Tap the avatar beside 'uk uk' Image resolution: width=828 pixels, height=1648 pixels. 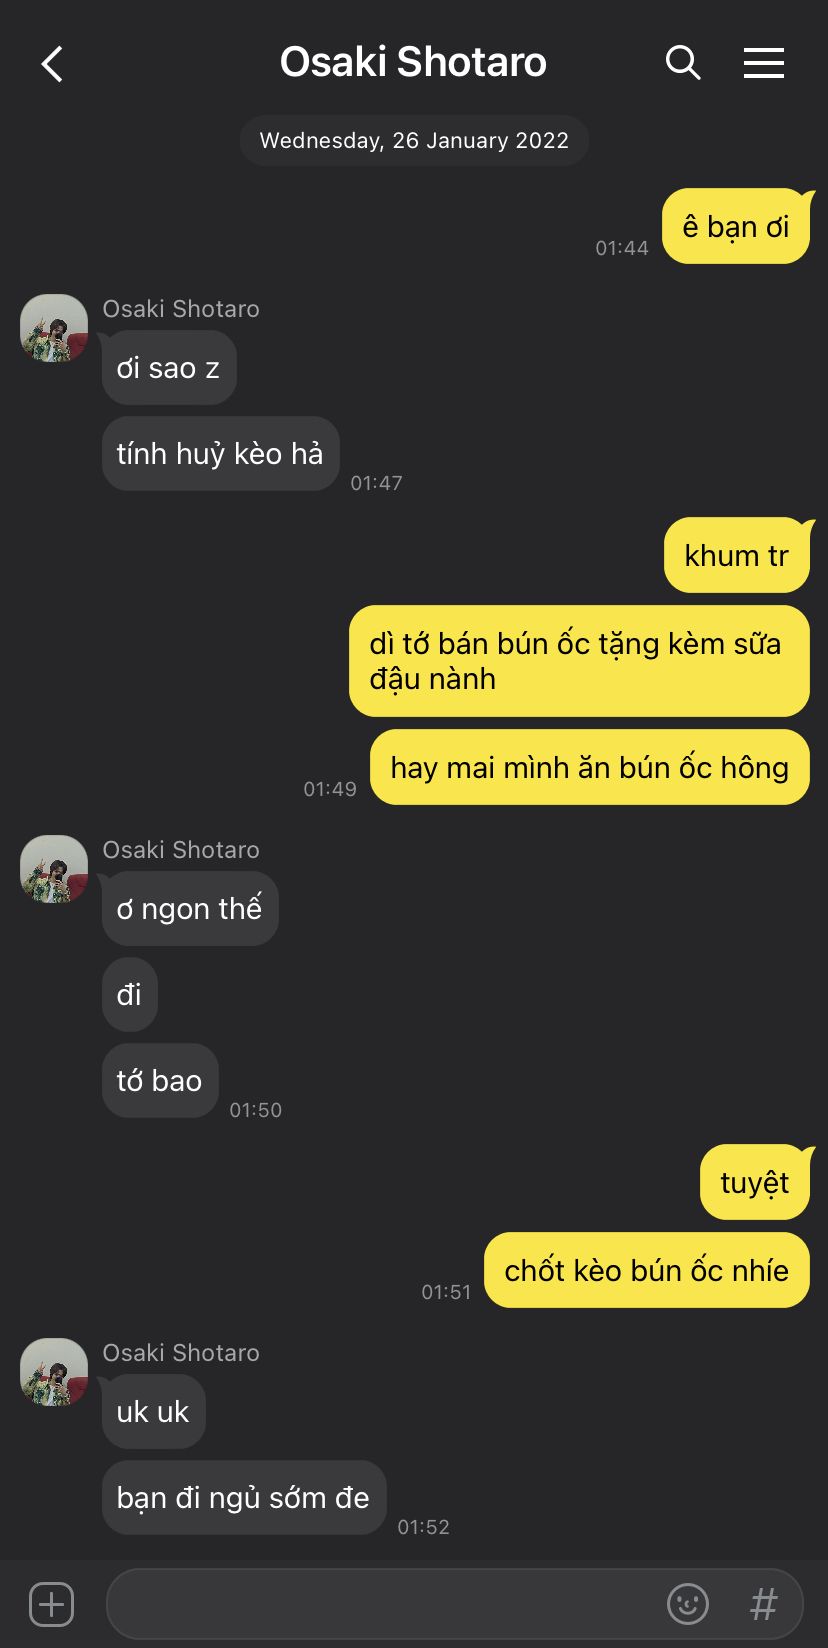click(54, 1372)
